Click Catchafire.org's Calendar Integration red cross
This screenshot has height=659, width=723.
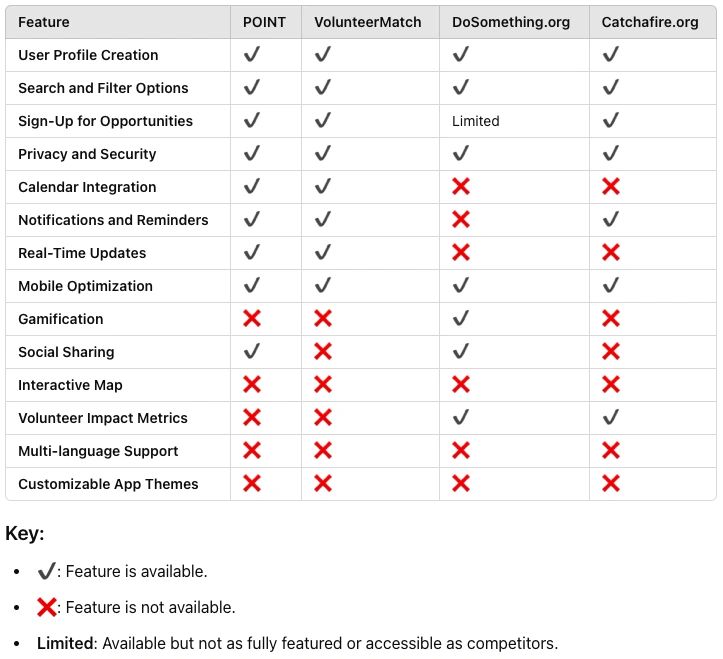[610, 187]
